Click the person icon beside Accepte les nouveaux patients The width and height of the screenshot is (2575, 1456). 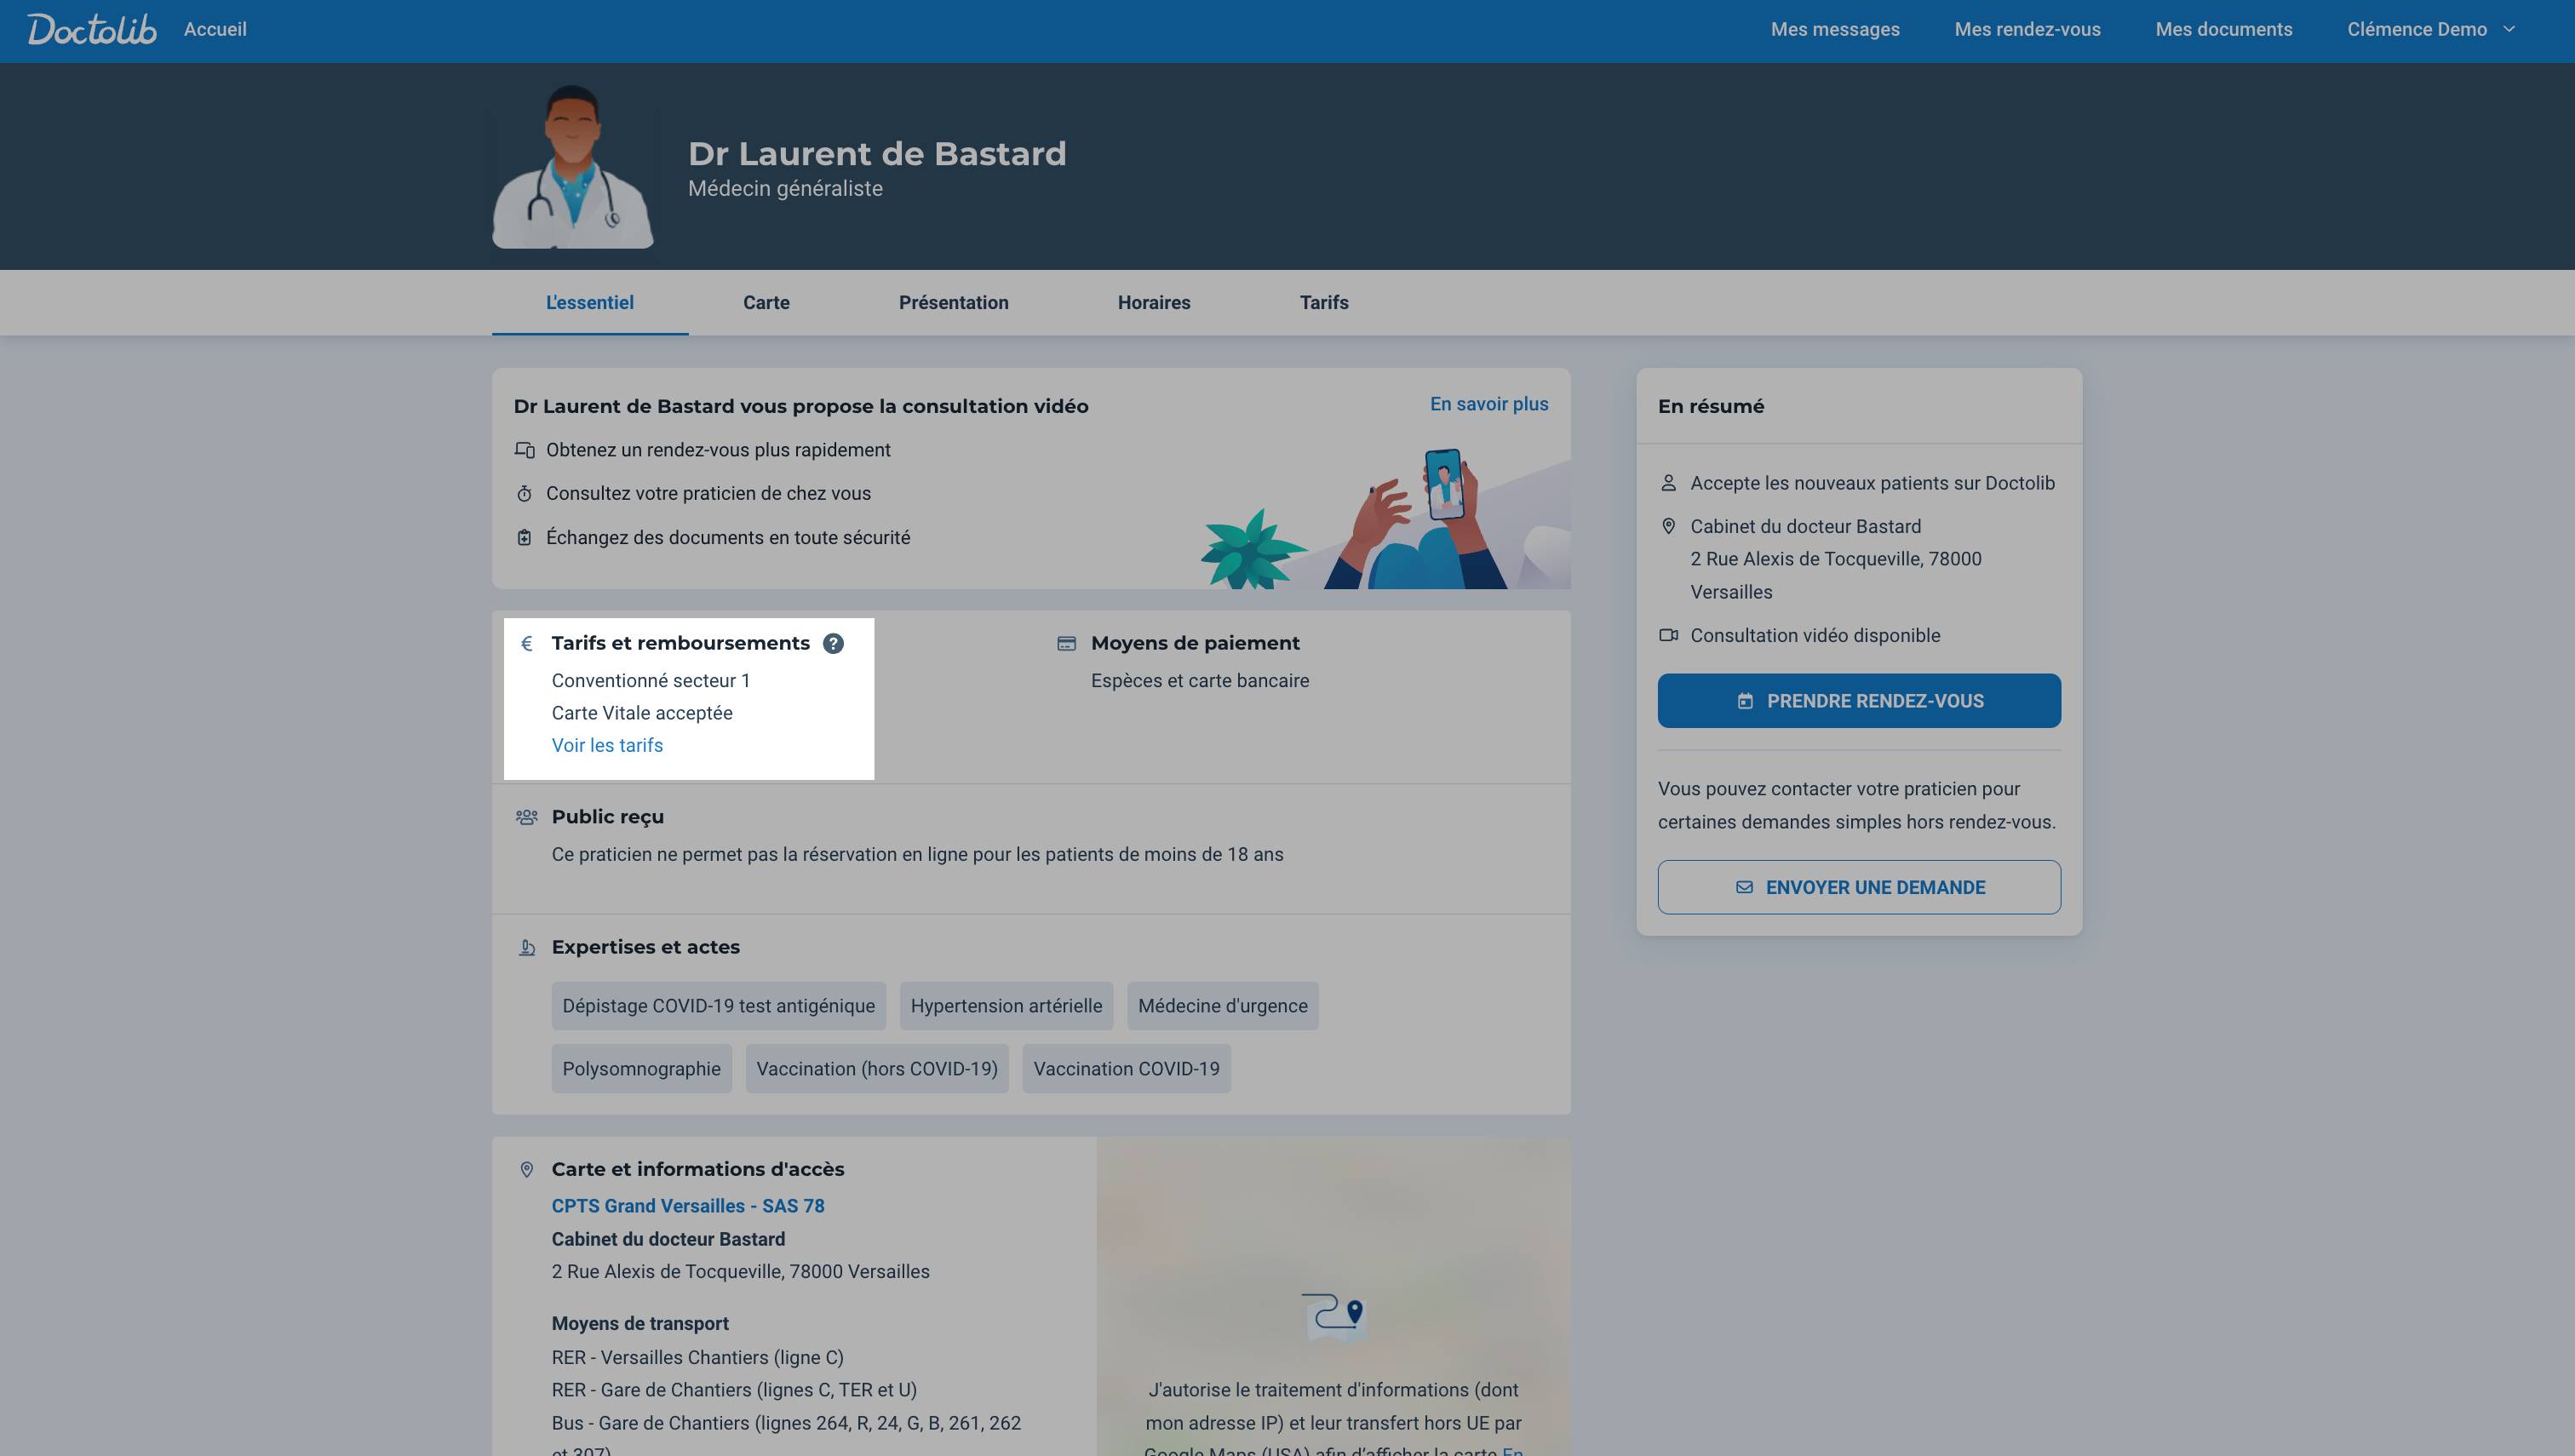click(x=1668, y=483)
